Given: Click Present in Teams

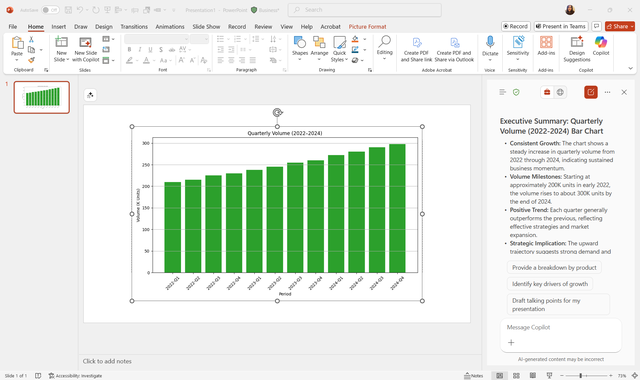Looking at the screenshot, I should 561,26.
